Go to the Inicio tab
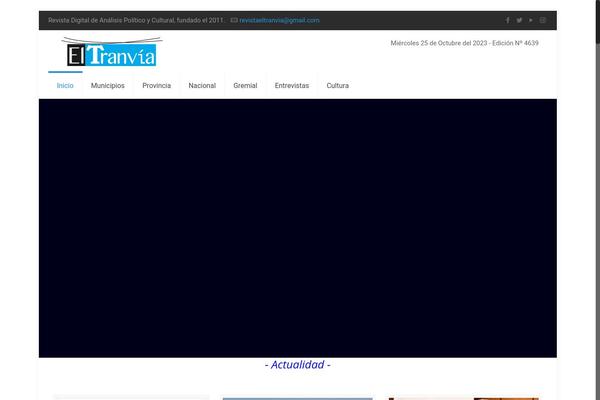600x400 pixels. pyautogui.click(x=65, y=85)
